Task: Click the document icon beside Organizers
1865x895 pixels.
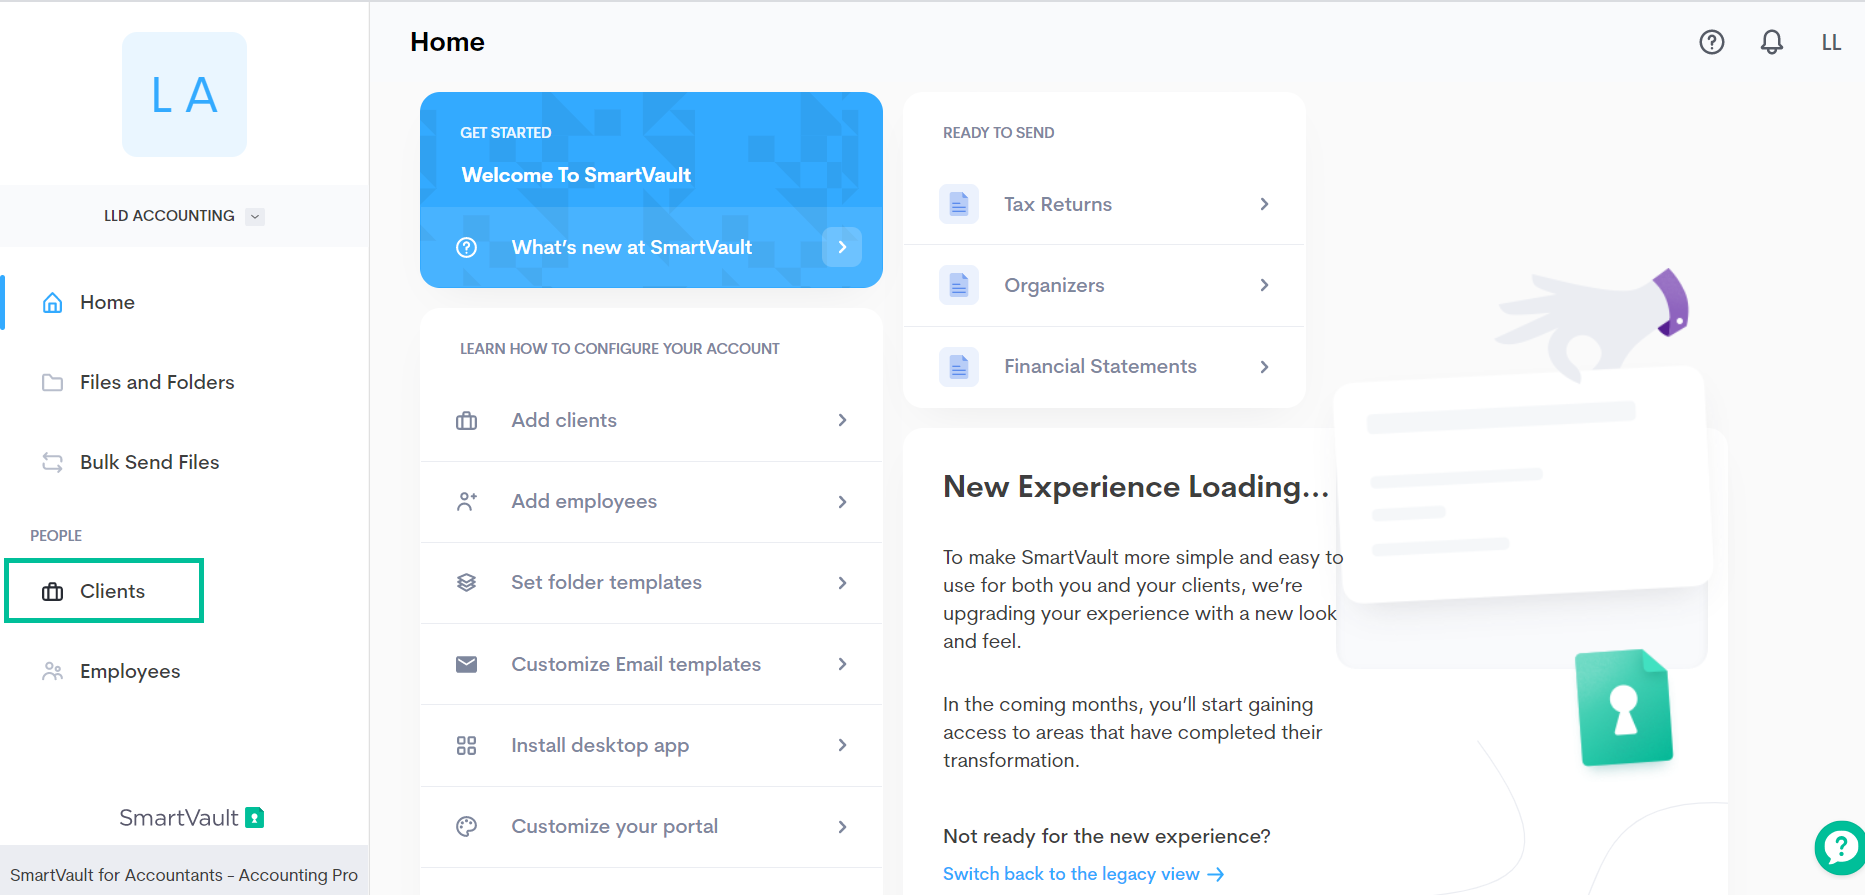Action: coord(959,286)
